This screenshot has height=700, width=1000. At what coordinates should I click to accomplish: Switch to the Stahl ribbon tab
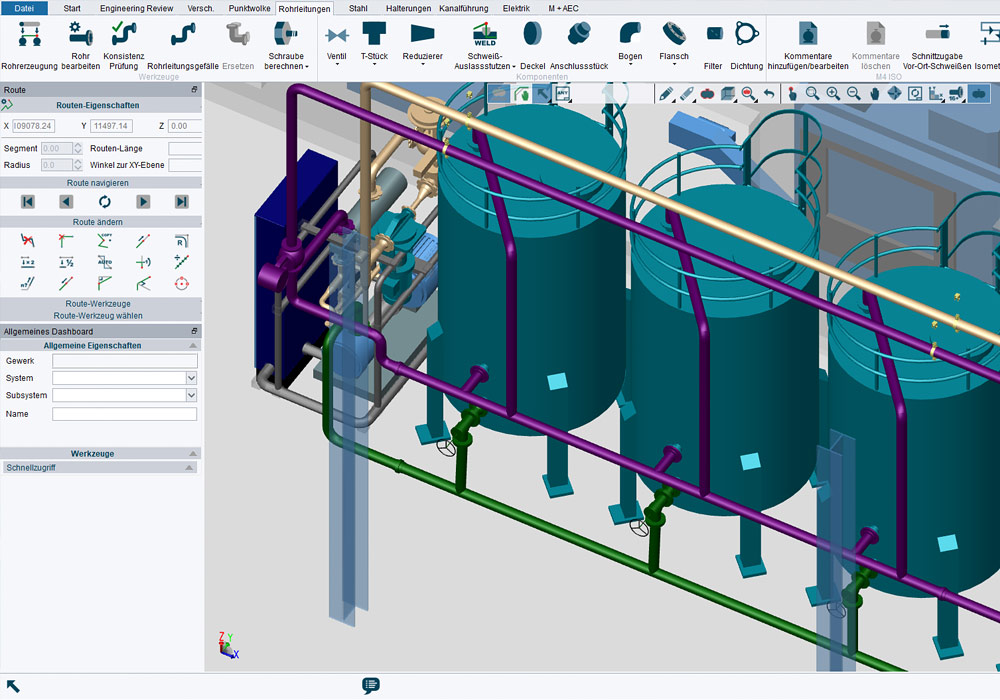[x=357, y=8]
